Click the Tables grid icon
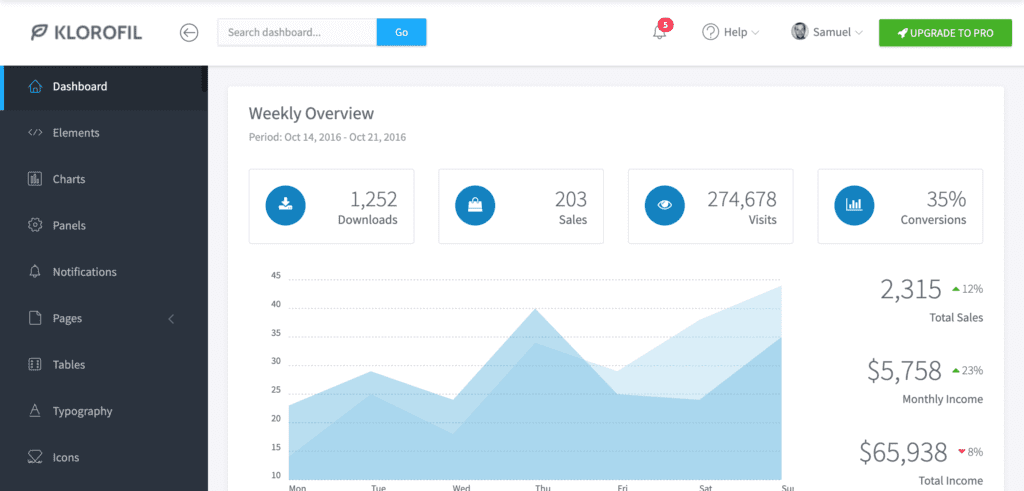Image resolution: width=1024 pixels, height=491 pixels. 35,364
